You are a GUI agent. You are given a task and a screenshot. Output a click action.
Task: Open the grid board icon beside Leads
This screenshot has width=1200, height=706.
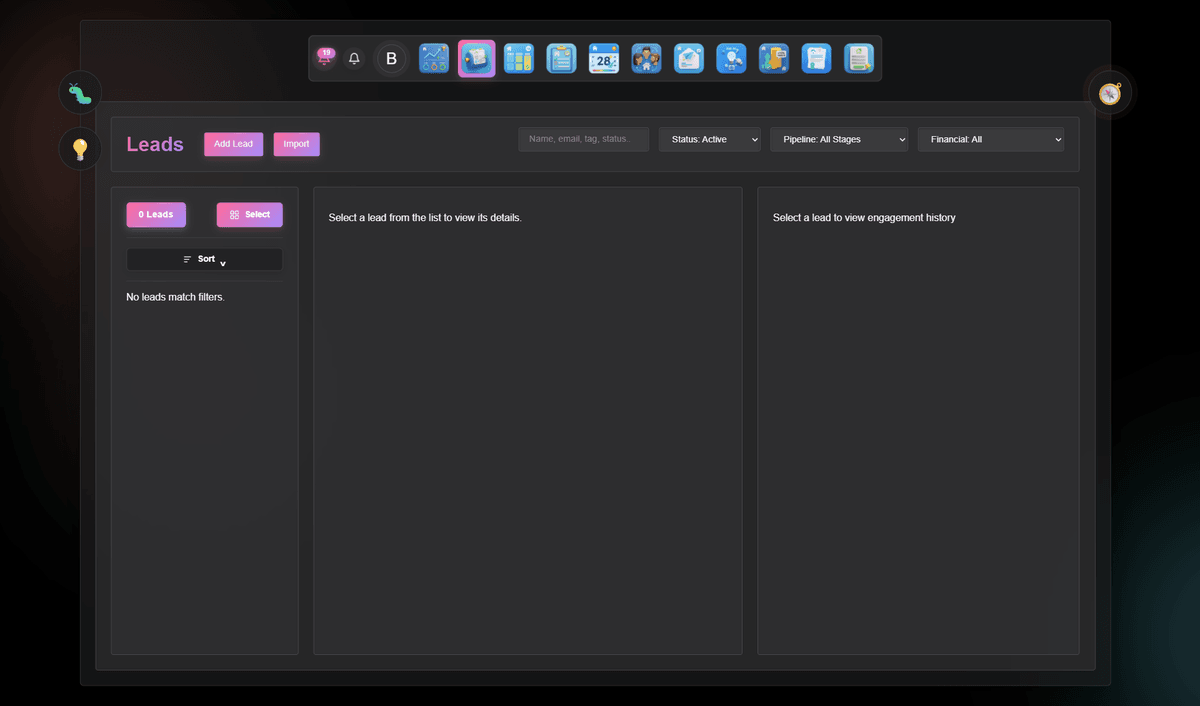pos(519,58)
